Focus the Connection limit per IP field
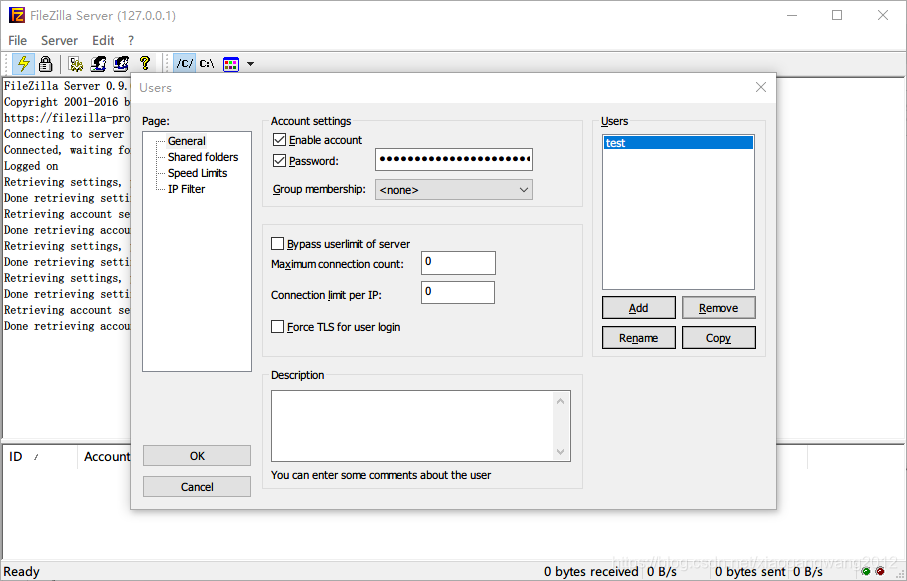This screenshot has width=907, height=581. [458, 293]
